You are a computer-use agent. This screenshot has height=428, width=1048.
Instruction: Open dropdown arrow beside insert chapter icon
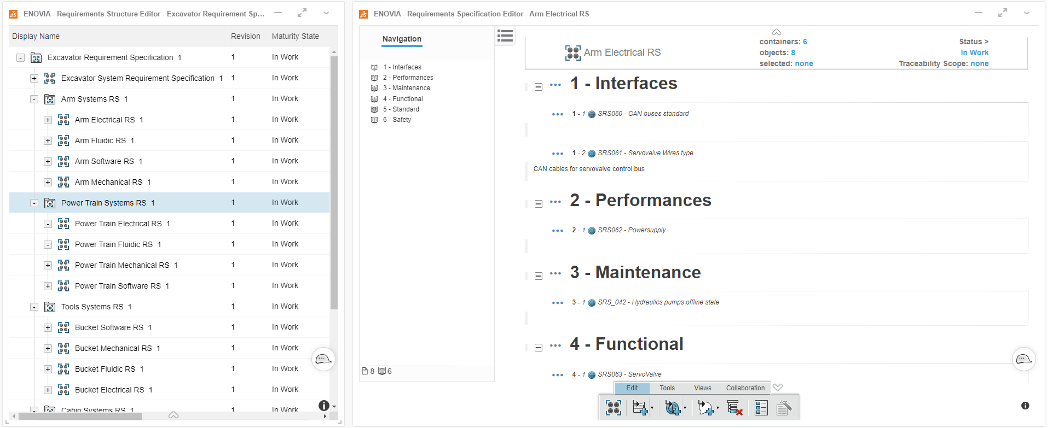[x=652, y=409]
